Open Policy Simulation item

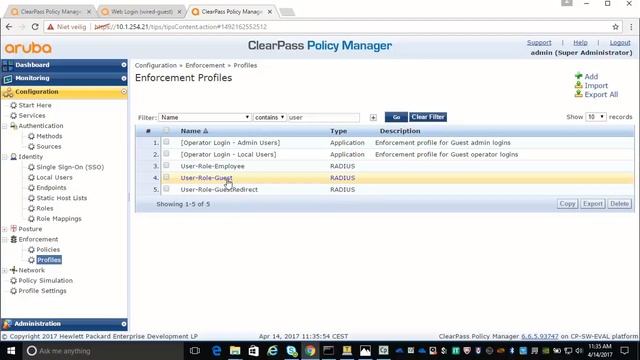click(45, 280)
